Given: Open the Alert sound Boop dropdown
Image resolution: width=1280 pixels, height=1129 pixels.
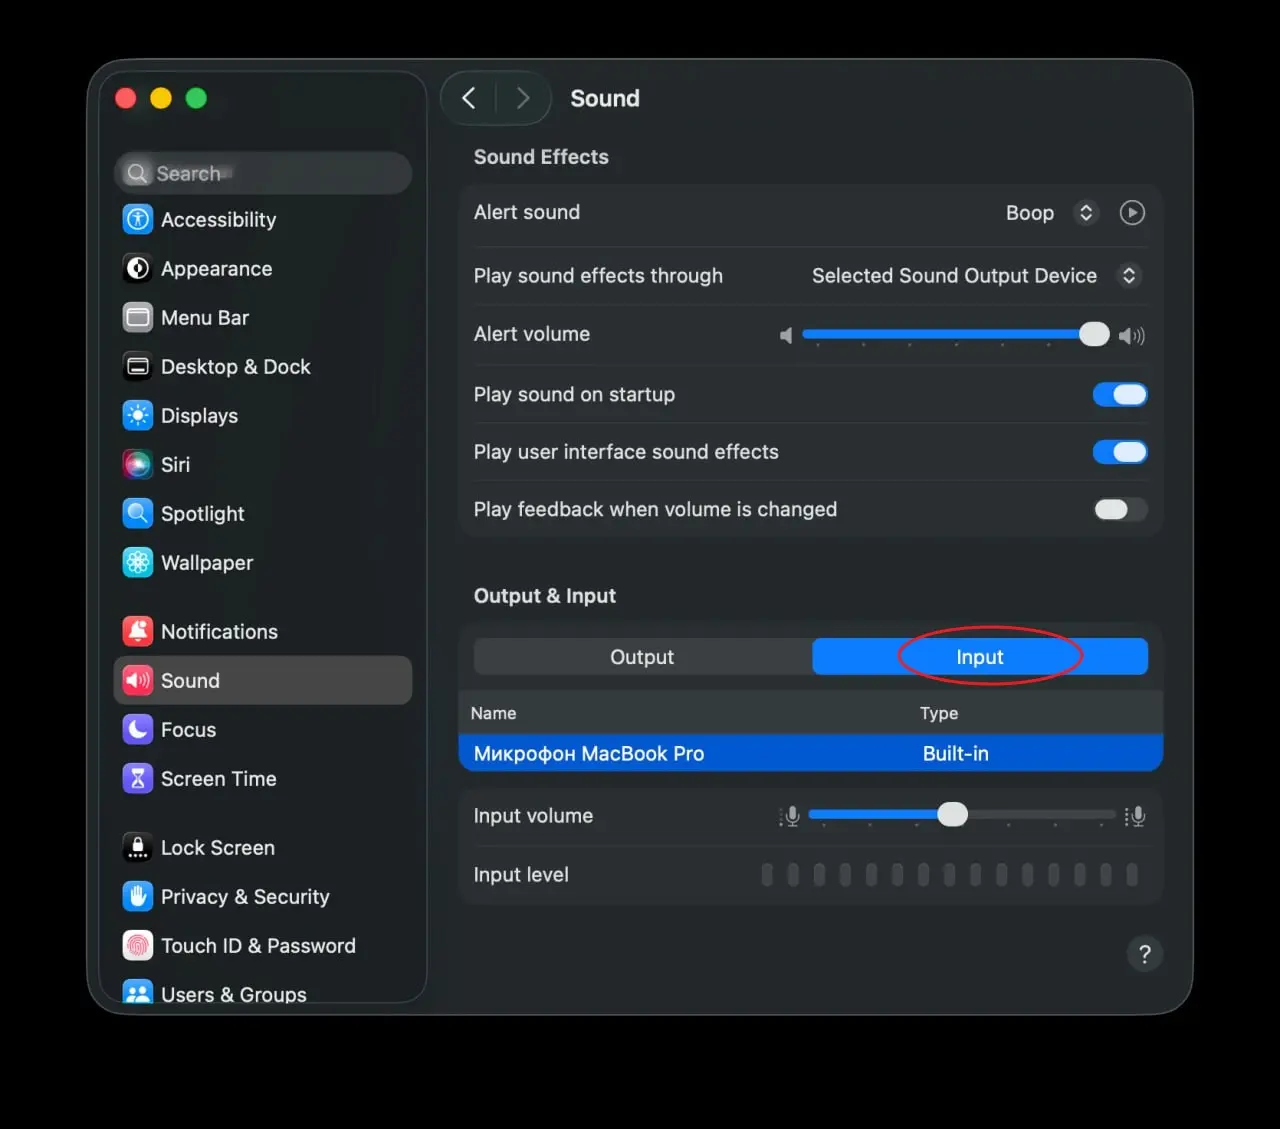Looking at the screenshot, I should [x=1050, y=213].
